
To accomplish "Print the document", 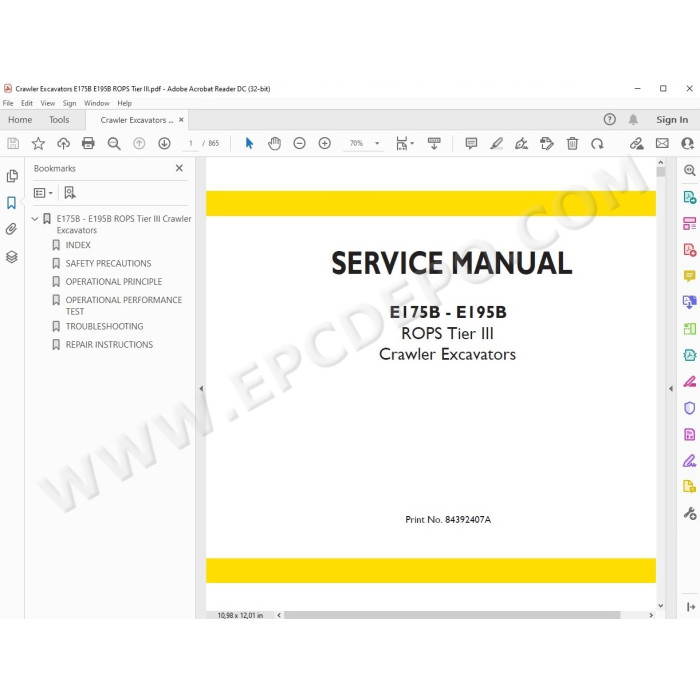I will pyautogui.click(x=88, y=143).
